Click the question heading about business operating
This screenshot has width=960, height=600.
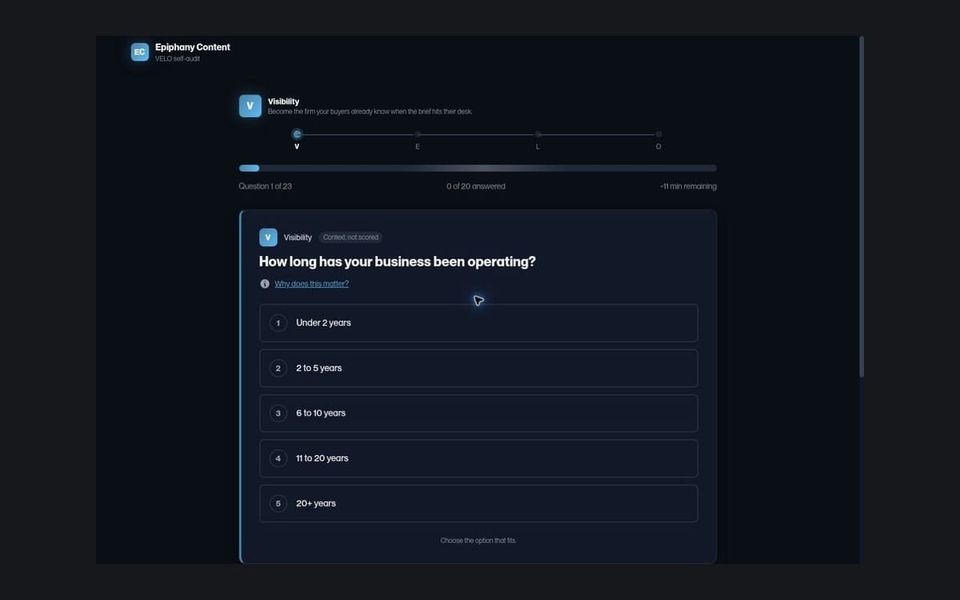(x=397, y=261)
